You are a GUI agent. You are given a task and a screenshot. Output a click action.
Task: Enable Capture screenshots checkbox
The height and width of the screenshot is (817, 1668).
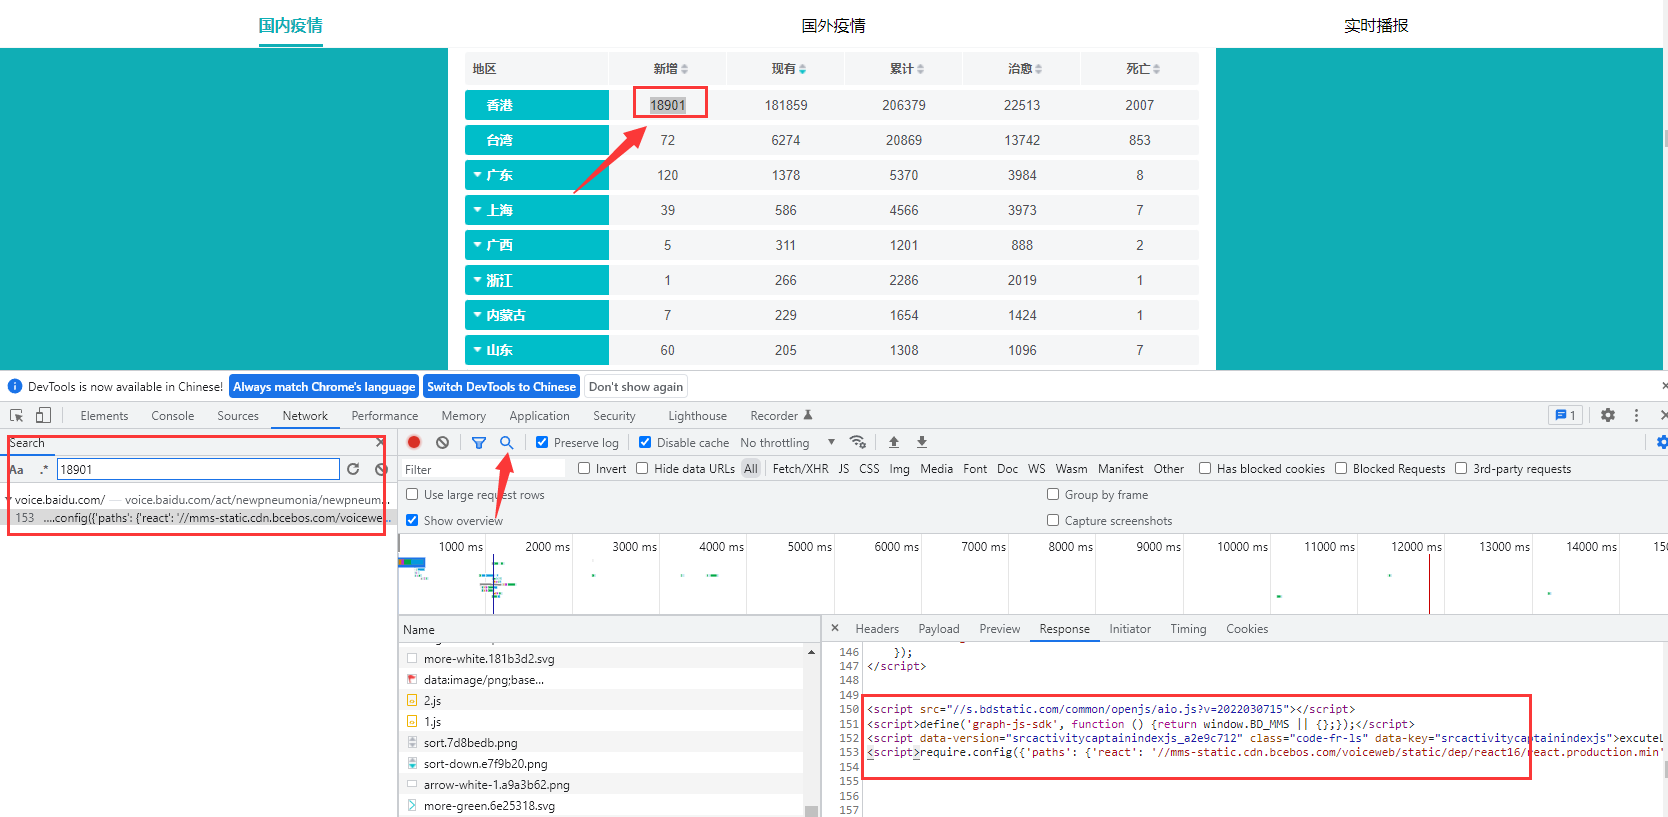click(x=1053, y=520)
